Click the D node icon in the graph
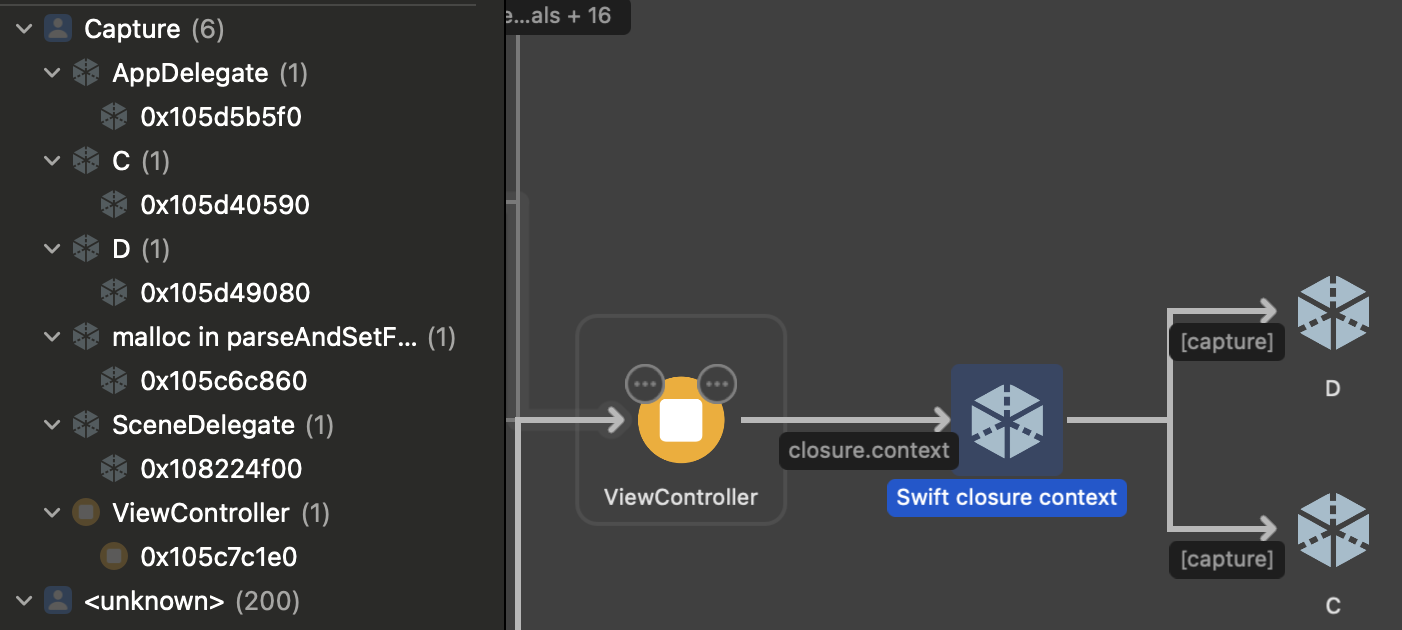This screenshot has height=630, width=1402. click(1333, 312)
